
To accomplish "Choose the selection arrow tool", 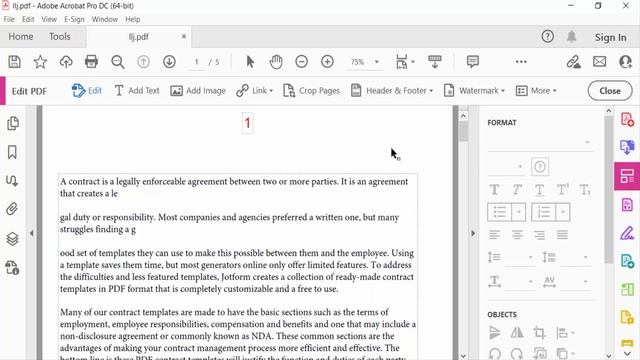I will tap(250, 62).
